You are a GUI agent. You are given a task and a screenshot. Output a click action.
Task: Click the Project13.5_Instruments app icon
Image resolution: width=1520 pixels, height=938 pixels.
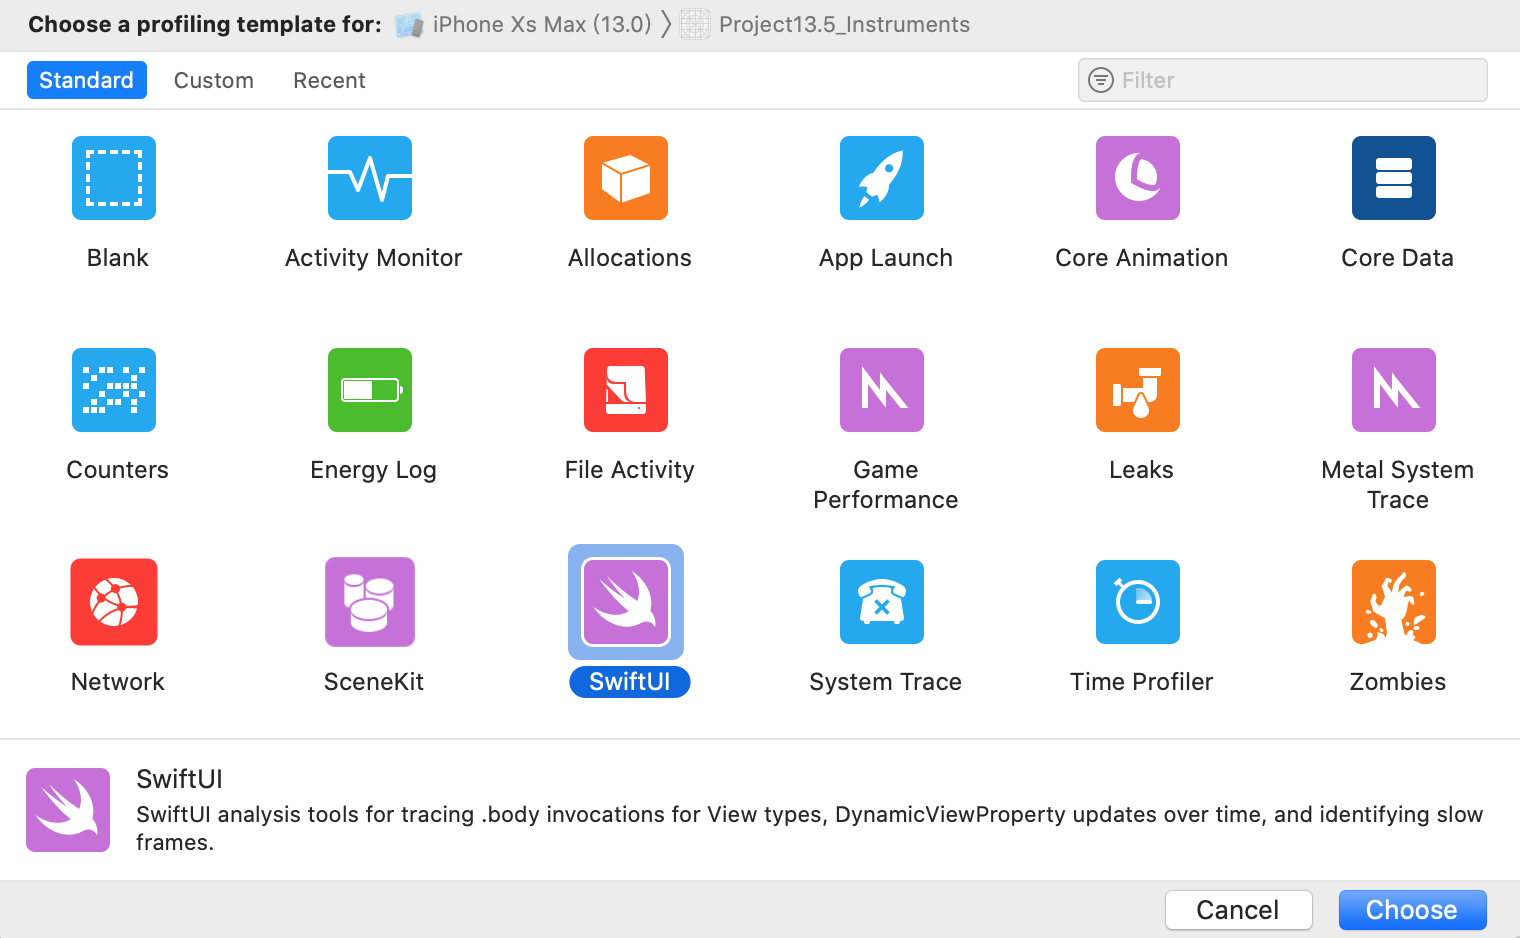(x=695, y=24)
